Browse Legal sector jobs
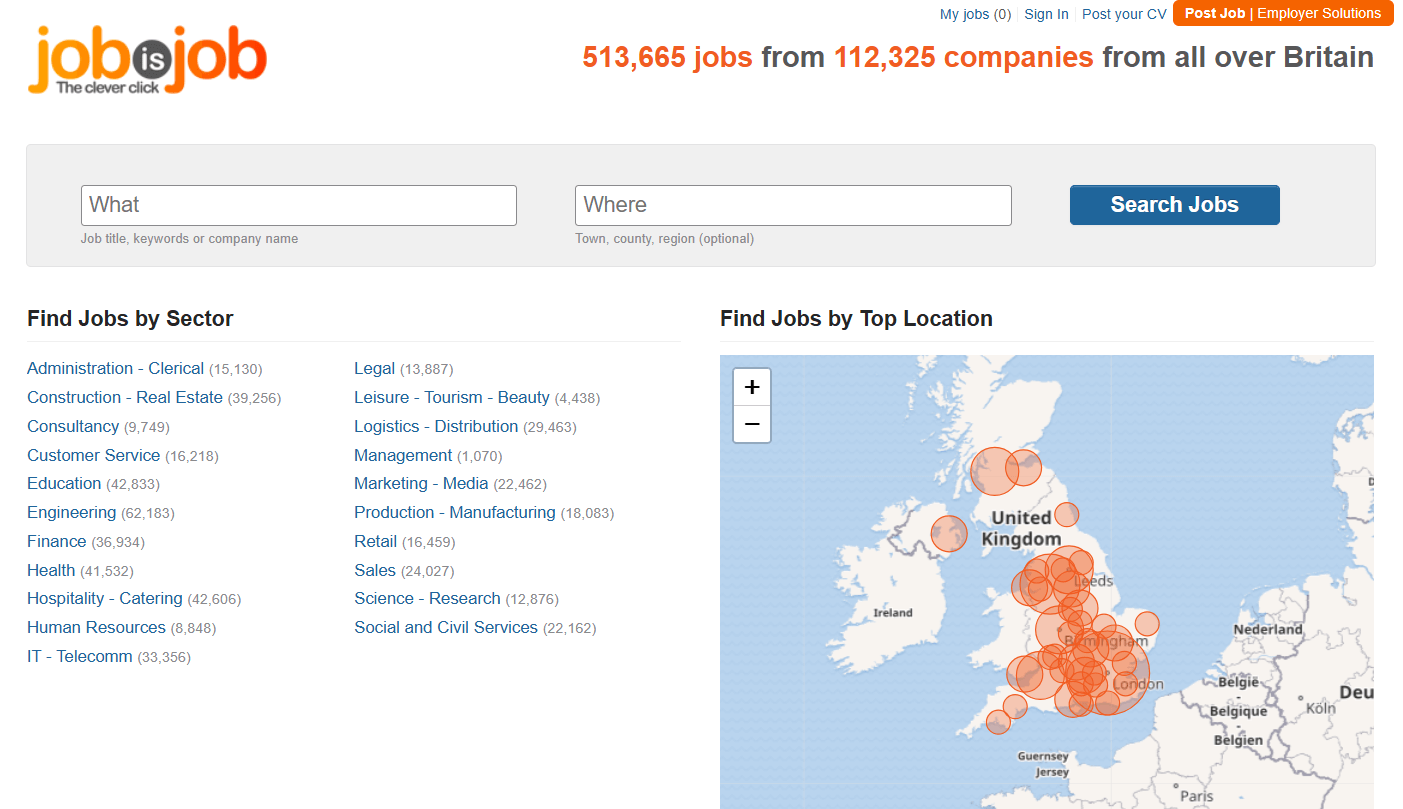This screenshot has width=1403, height=809. coord(375,368)
